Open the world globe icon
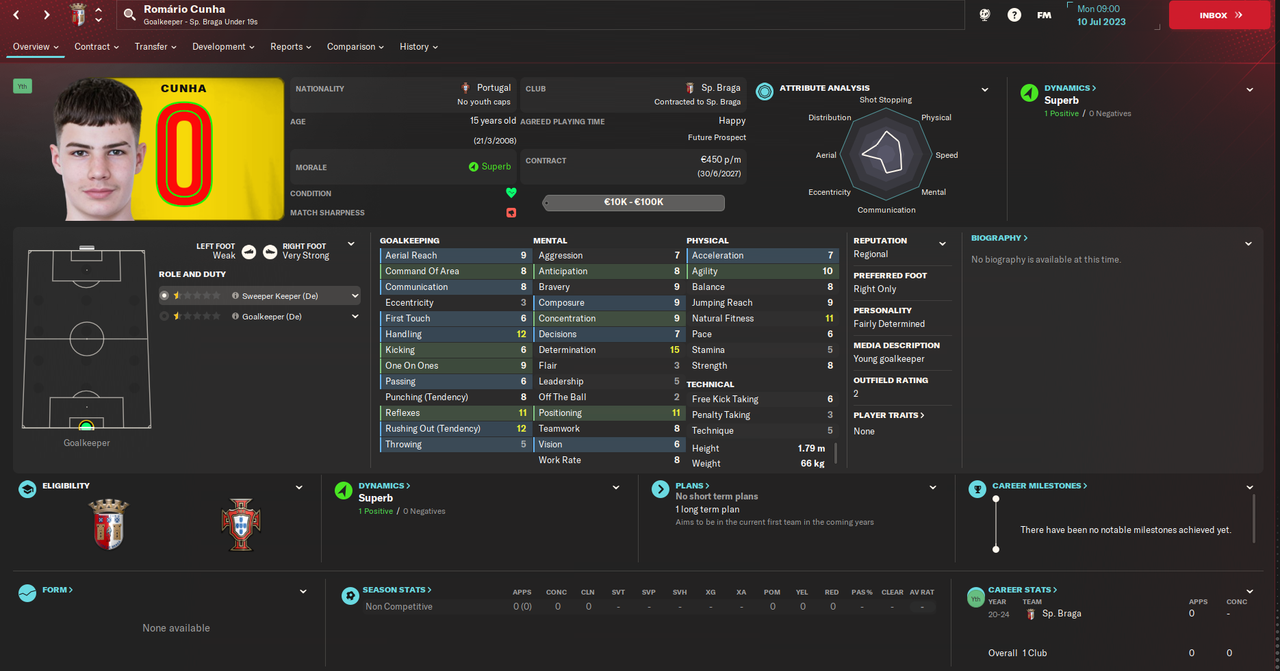The height and width of the screenshot is (671, 1280). click(984, 15)
